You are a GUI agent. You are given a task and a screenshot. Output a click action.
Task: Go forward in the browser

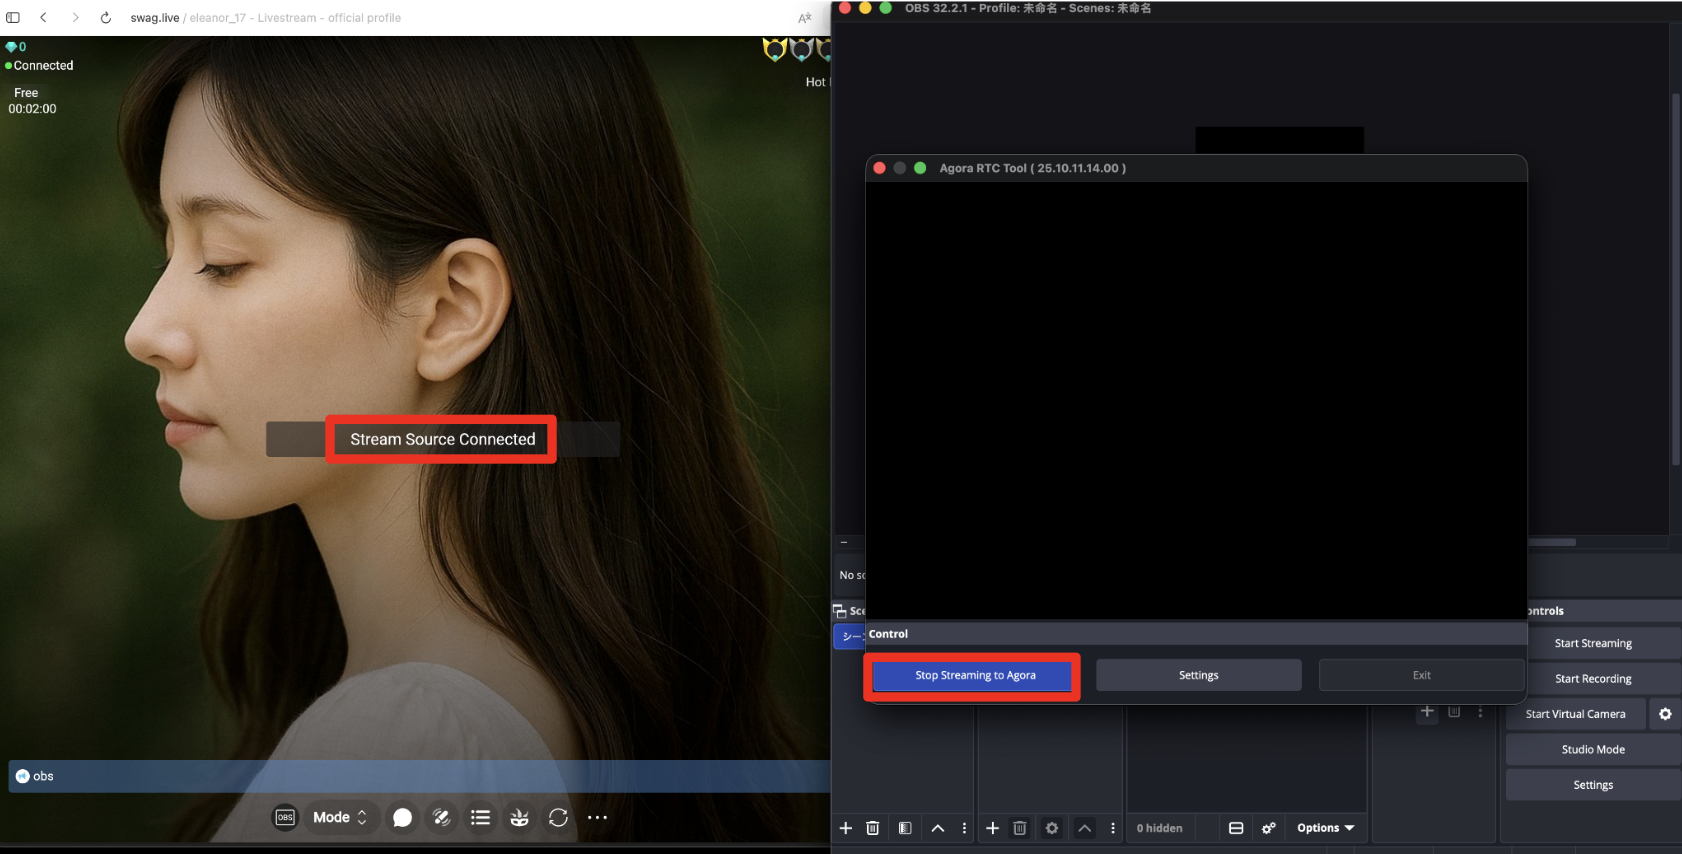point(75,18)
